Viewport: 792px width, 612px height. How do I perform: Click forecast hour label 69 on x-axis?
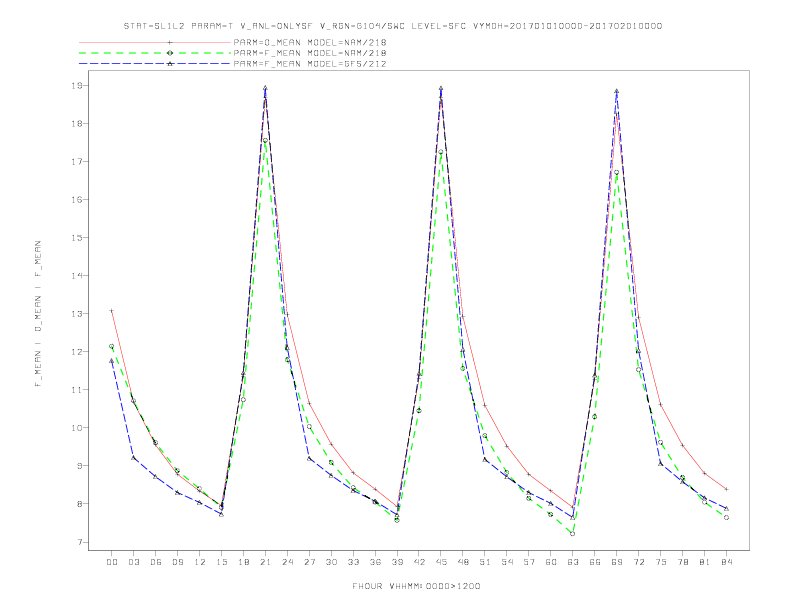617,562
